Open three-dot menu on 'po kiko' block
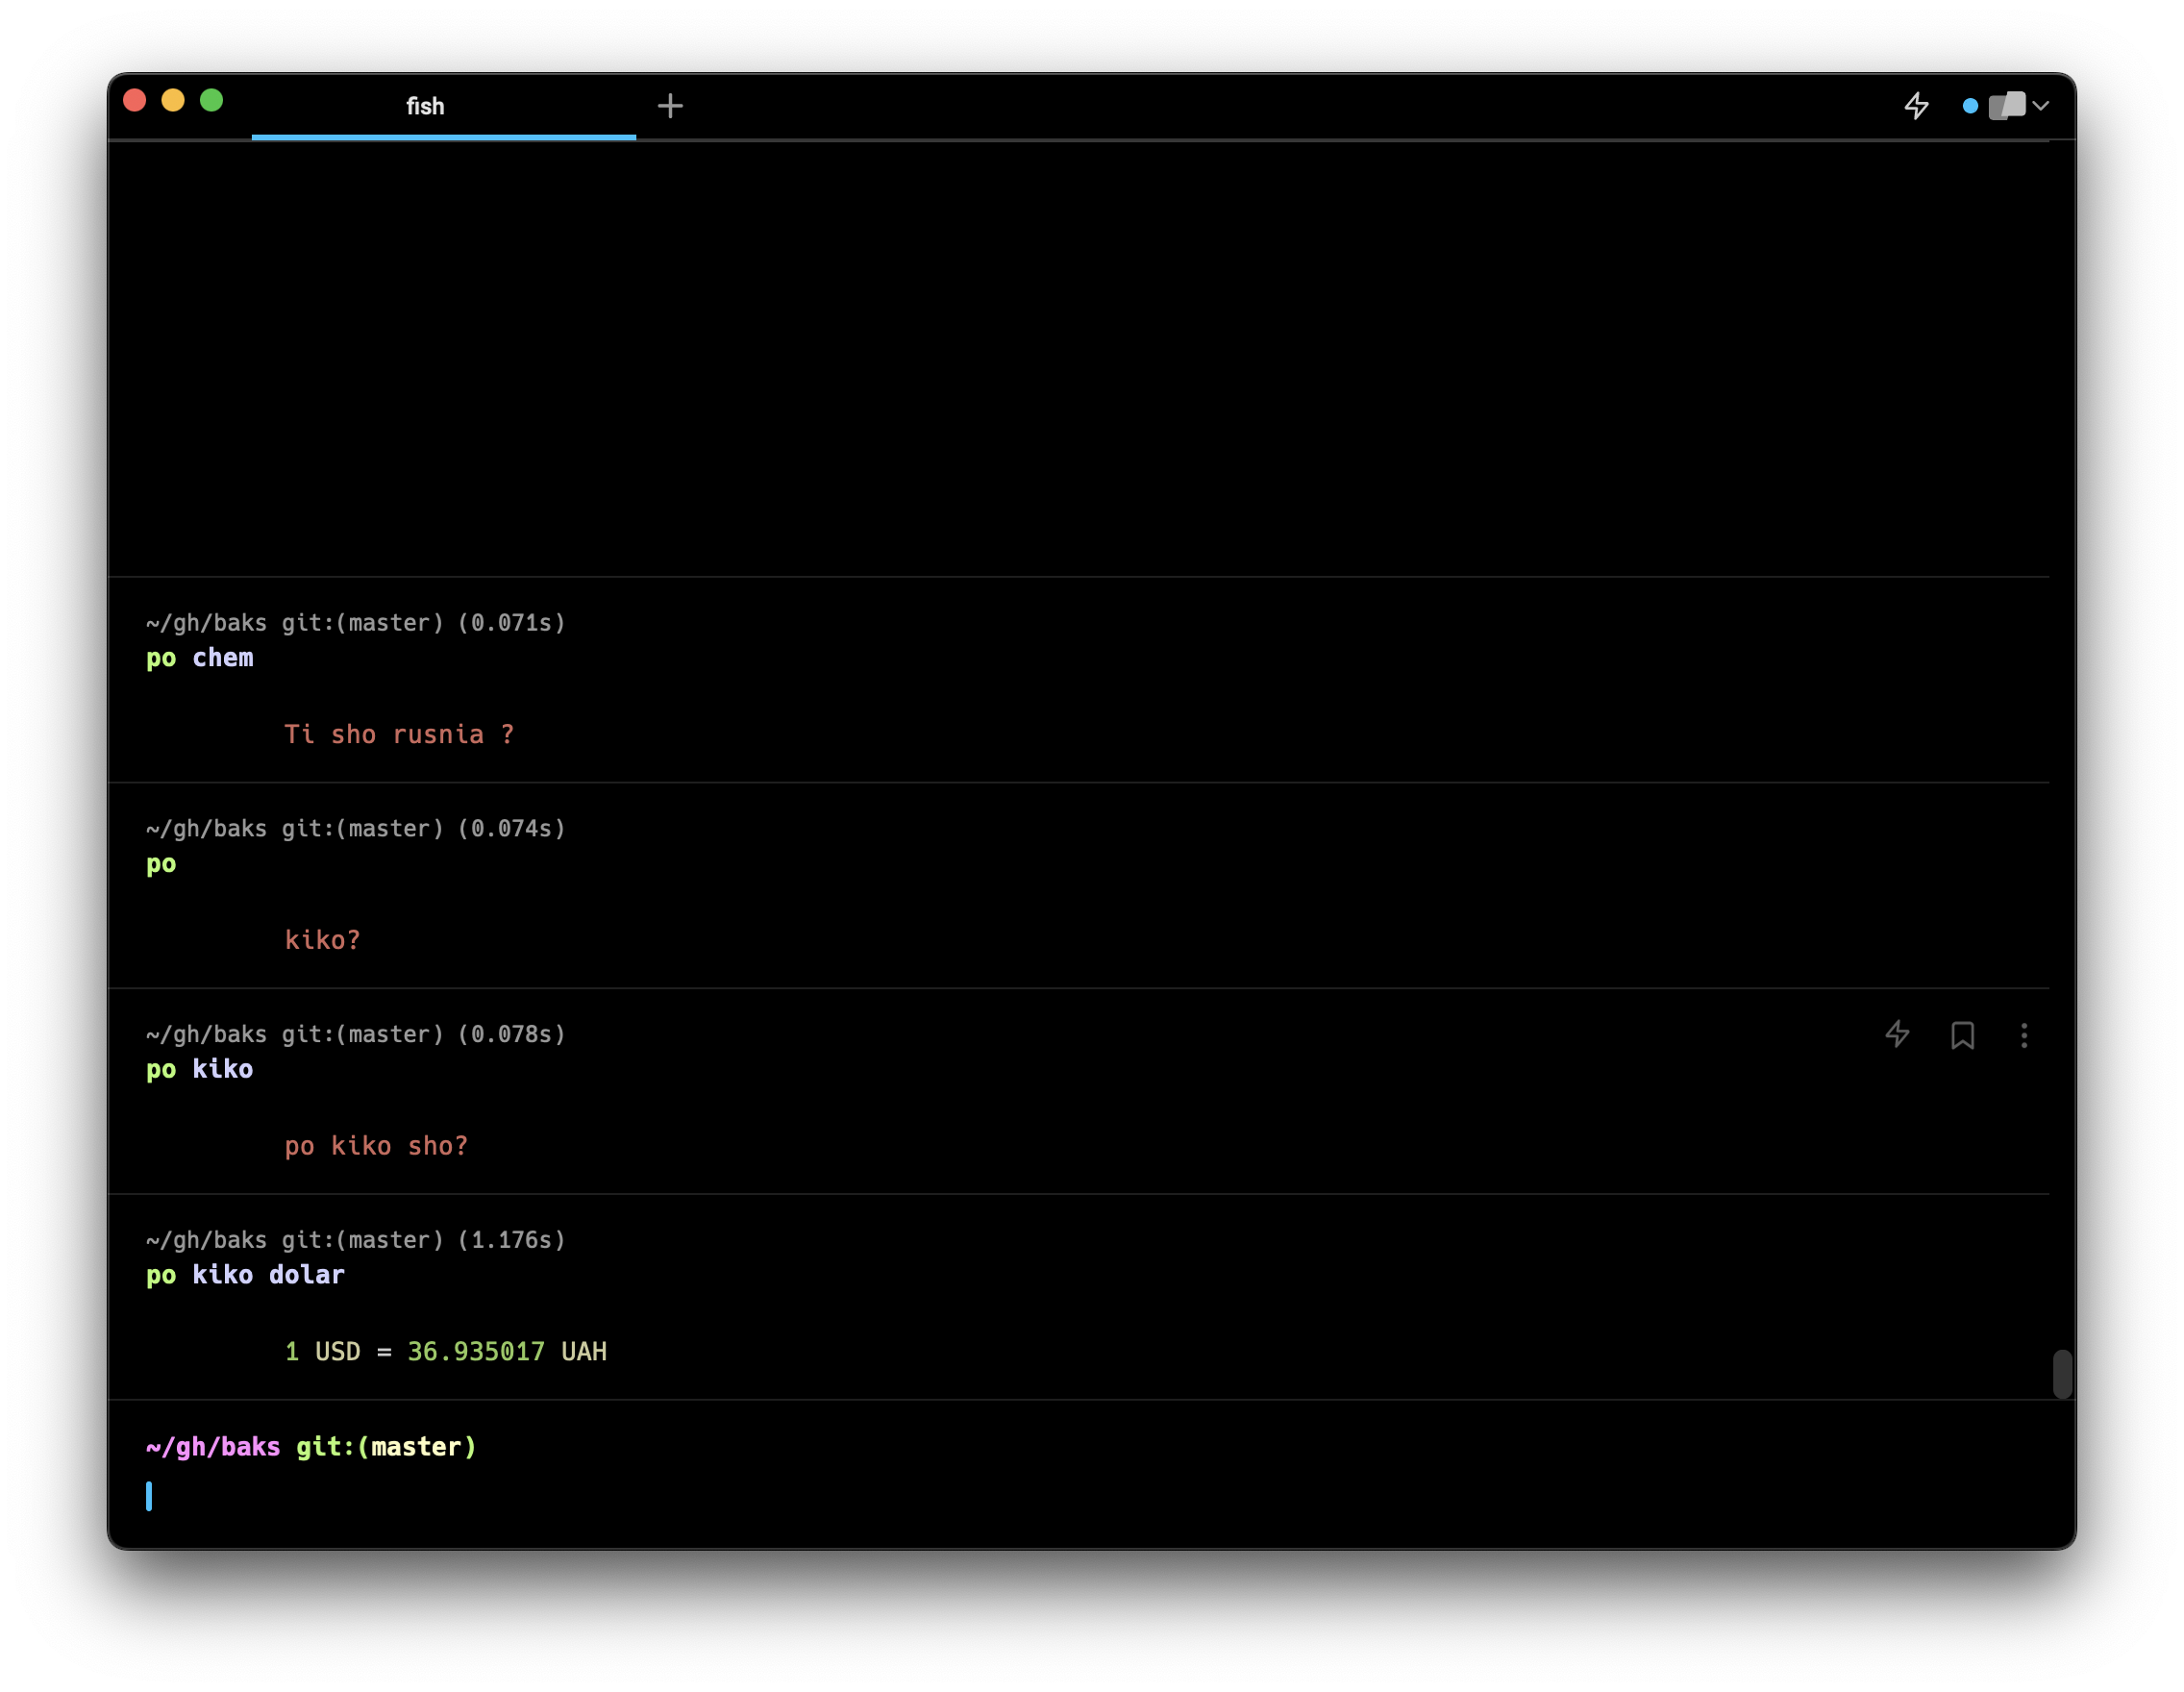The height and width of the screenshot is (1692, 2184). pyautogui.click(x=2023, y=1035)
